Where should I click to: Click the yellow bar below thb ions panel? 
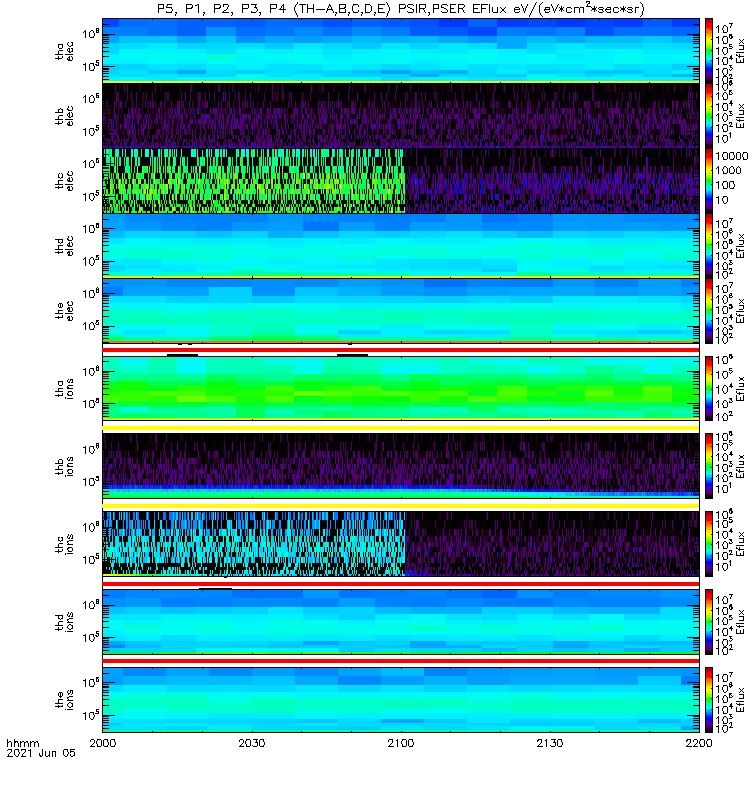click(401, 506)
